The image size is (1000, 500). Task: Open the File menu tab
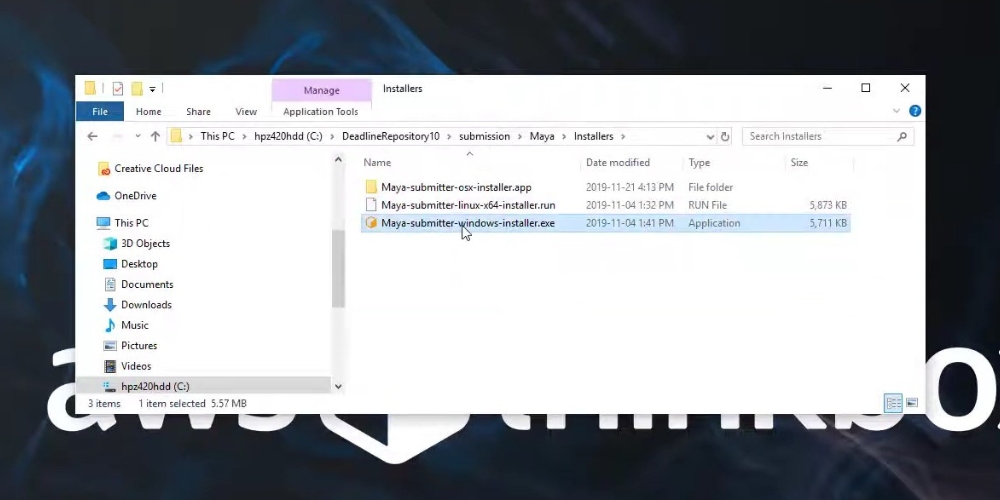coord(99,112)
